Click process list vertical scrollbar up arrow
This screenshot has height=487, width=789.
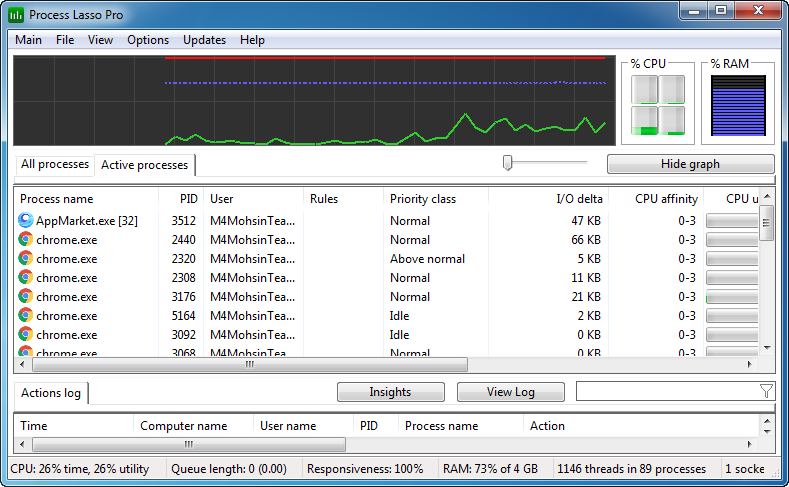pyautogui.click(x=767, y=196)
